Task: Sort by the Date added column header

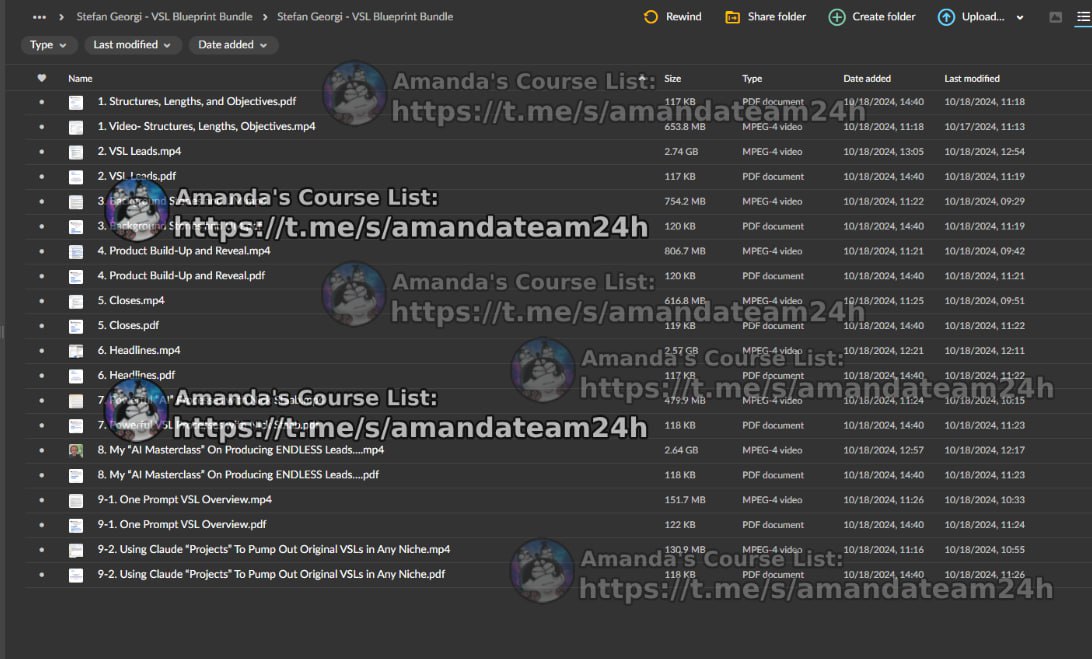Action: pyautogui.click(x=867, y=79)
